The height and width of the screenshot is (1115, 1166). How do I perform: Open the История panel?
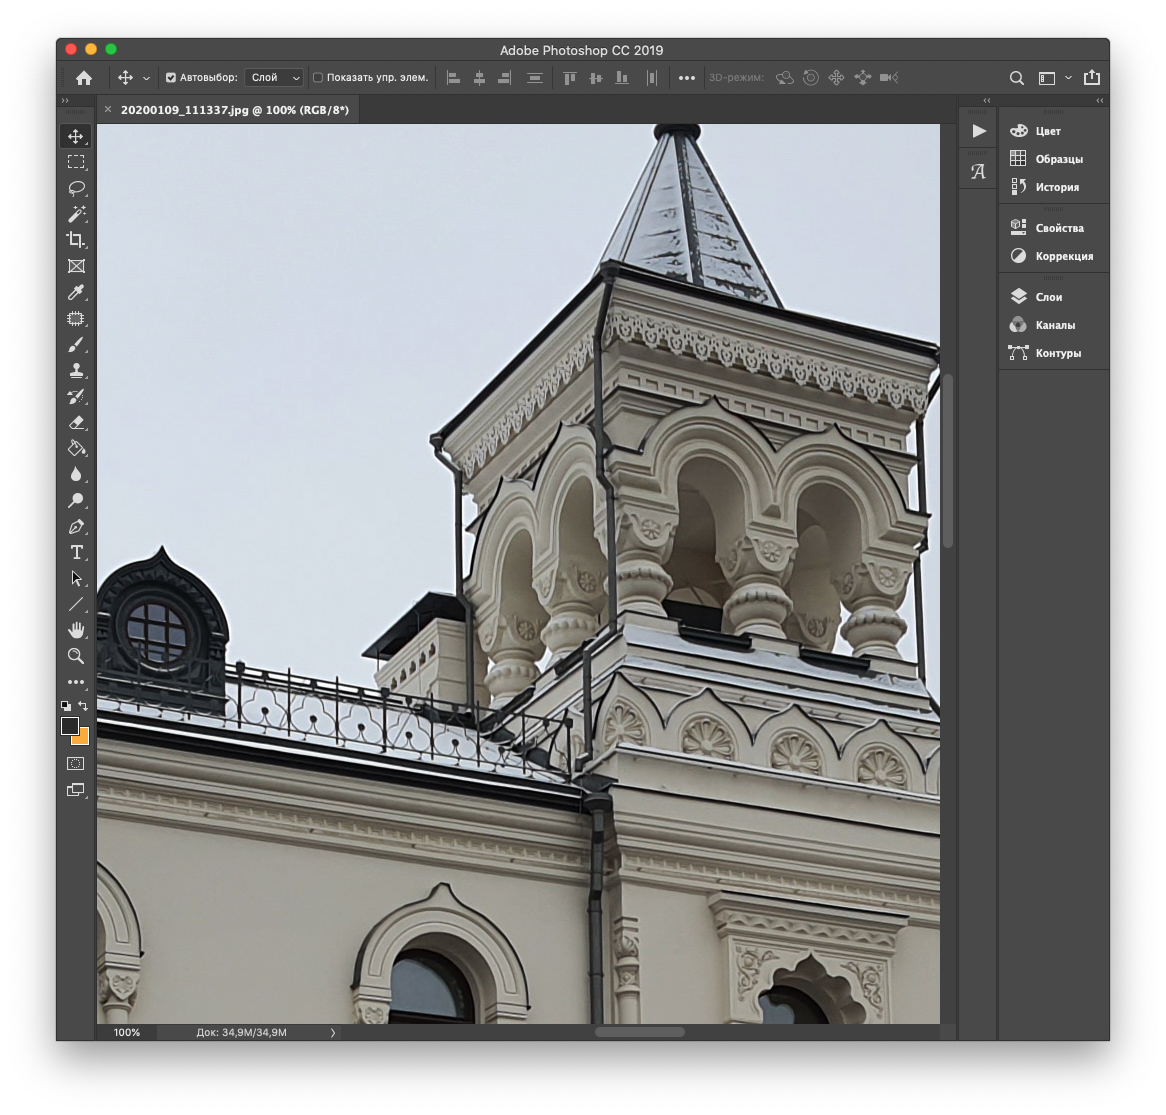[x=1056, y=187]
